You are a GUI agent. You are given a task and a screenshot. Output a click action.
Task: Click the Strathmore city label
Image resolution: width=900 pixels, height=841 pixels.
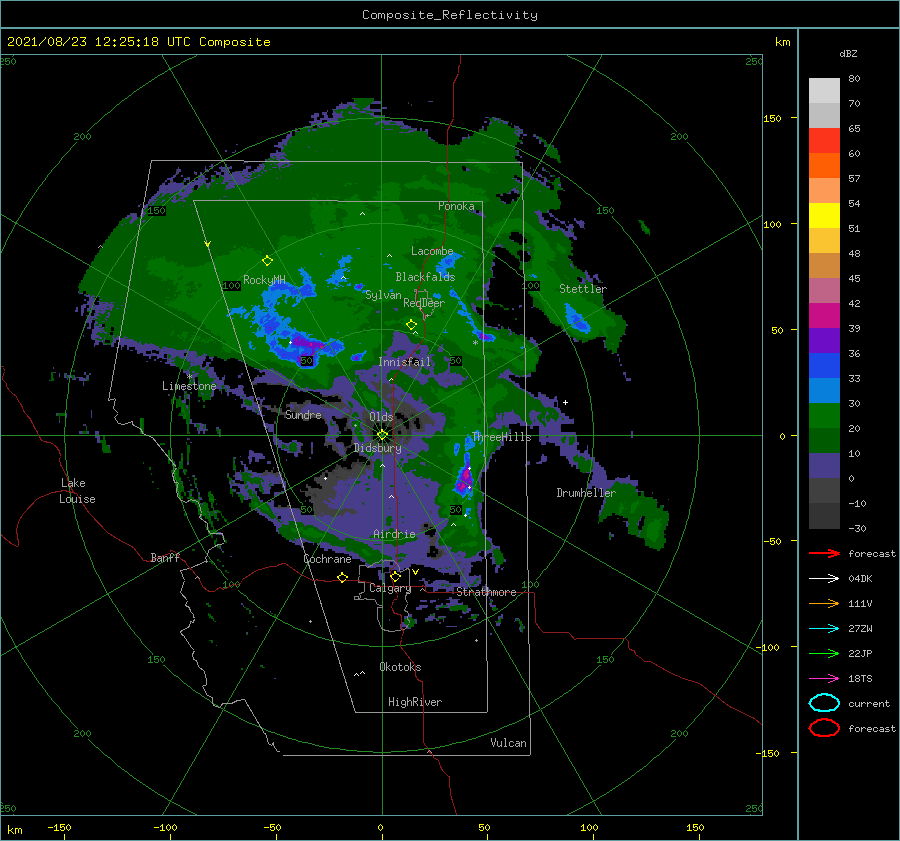click(486, 592)
